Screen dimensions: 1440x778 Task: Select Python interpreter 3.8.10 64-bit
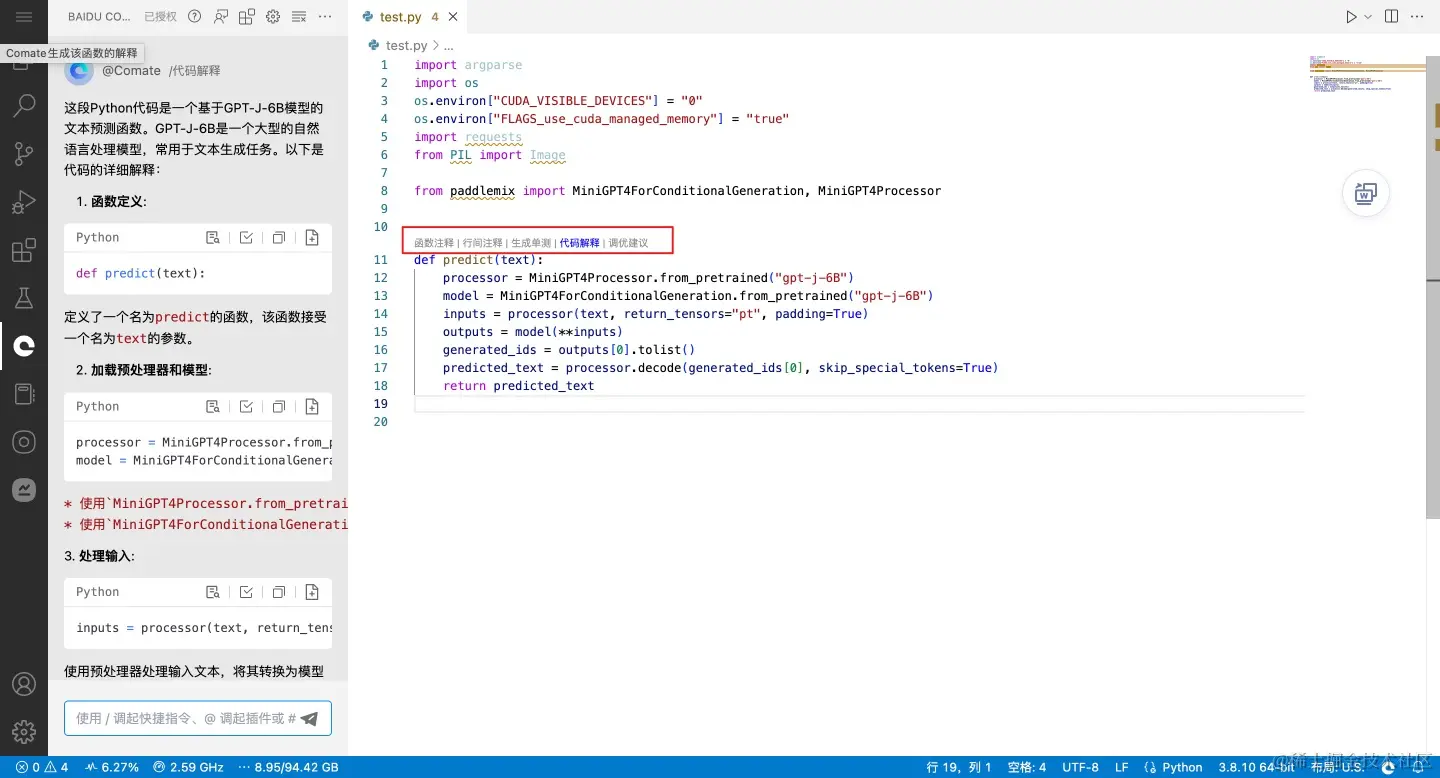1258,767
